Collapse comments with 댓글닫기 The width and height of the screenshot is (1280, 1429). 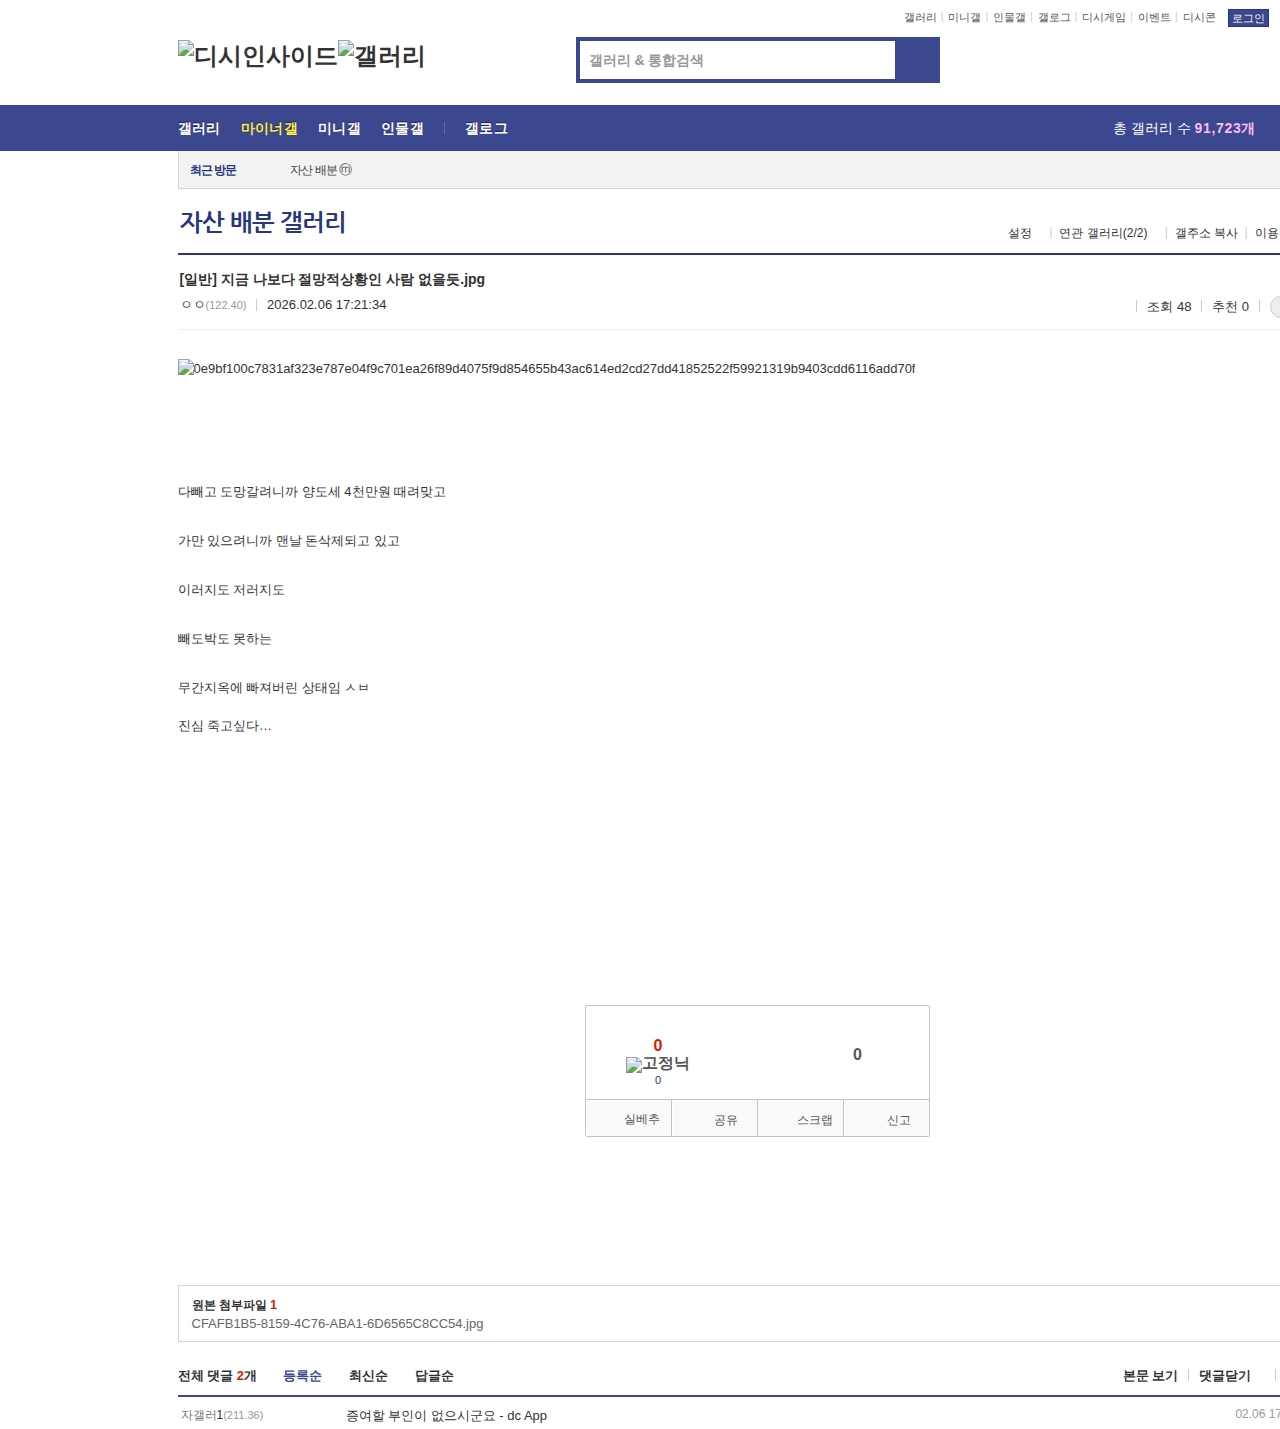[x=1225, y=1376]
